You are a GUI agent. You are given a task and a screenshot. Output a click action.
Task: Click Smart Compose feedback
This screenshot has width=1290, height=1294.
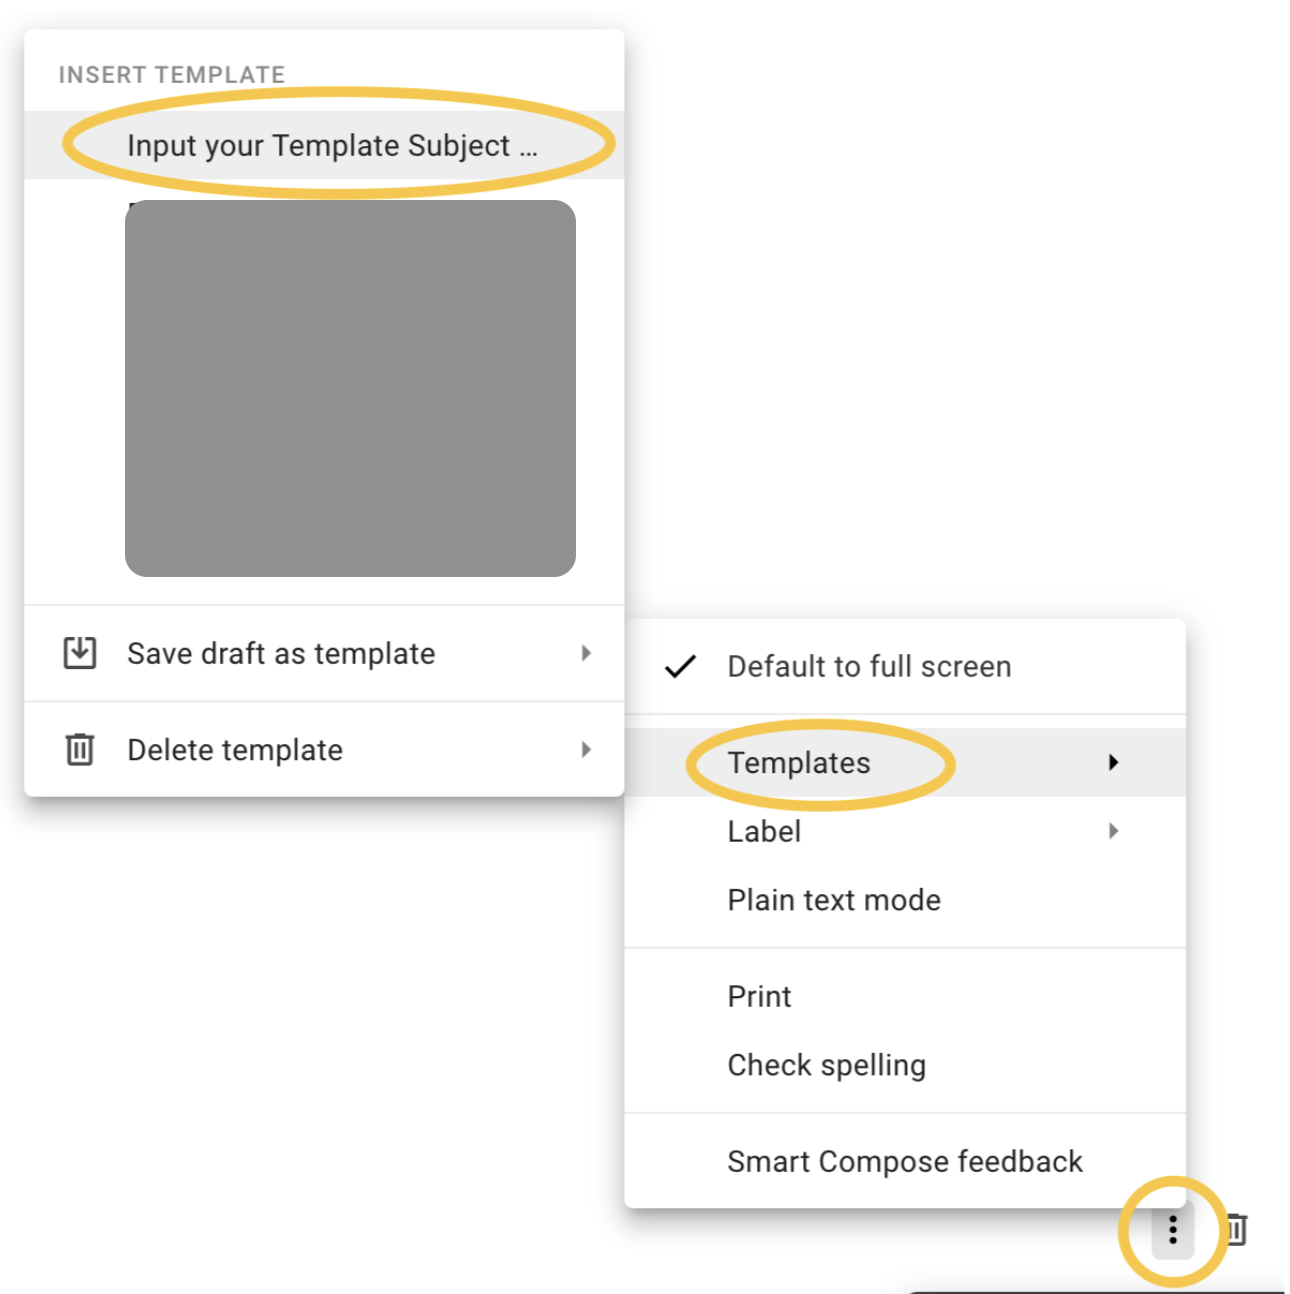point(904,1161)
